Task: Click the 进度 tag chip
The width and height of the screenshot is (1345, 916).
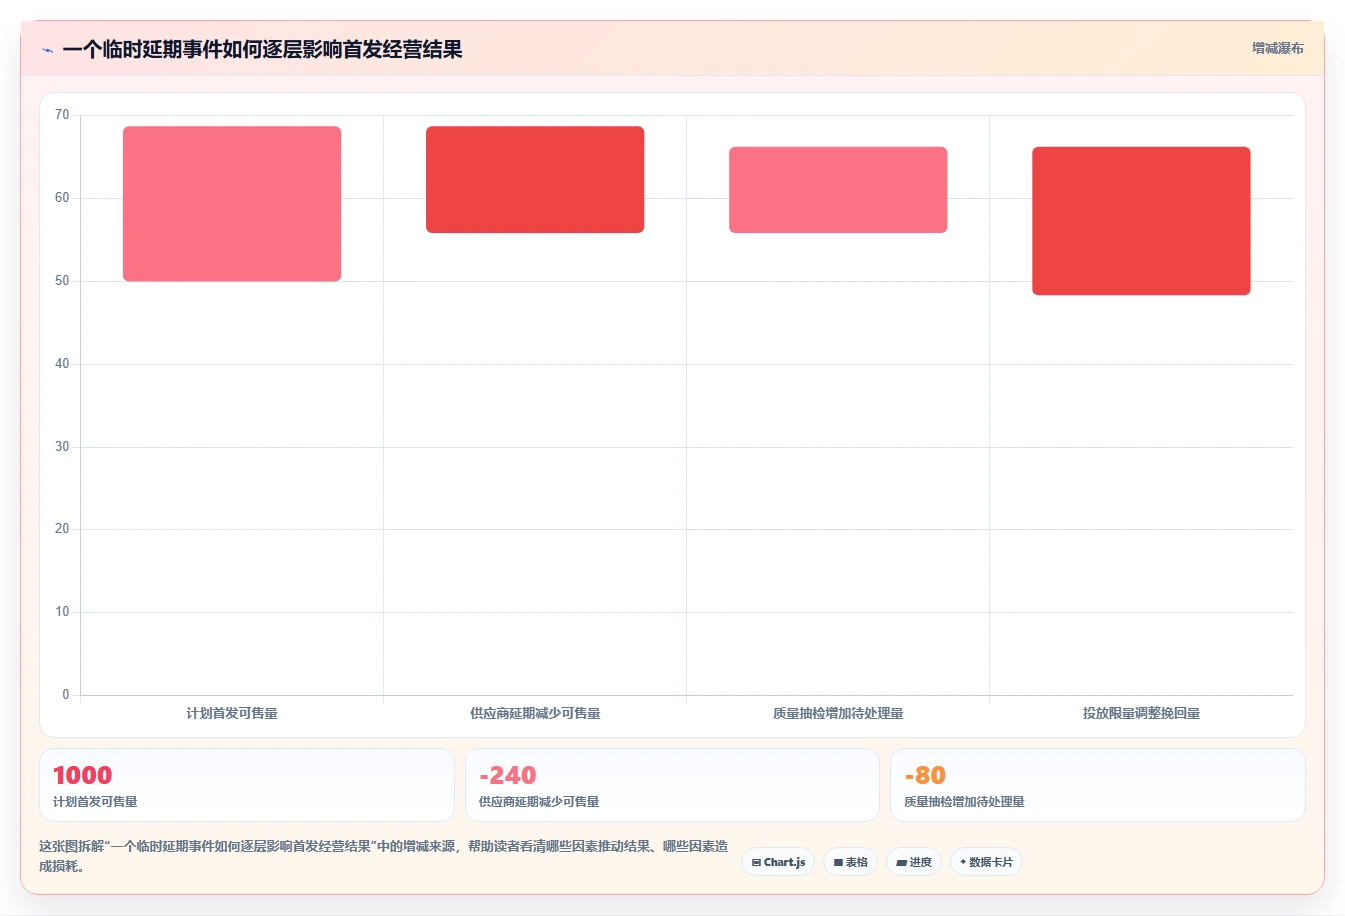Action: (x=914, y=862)
